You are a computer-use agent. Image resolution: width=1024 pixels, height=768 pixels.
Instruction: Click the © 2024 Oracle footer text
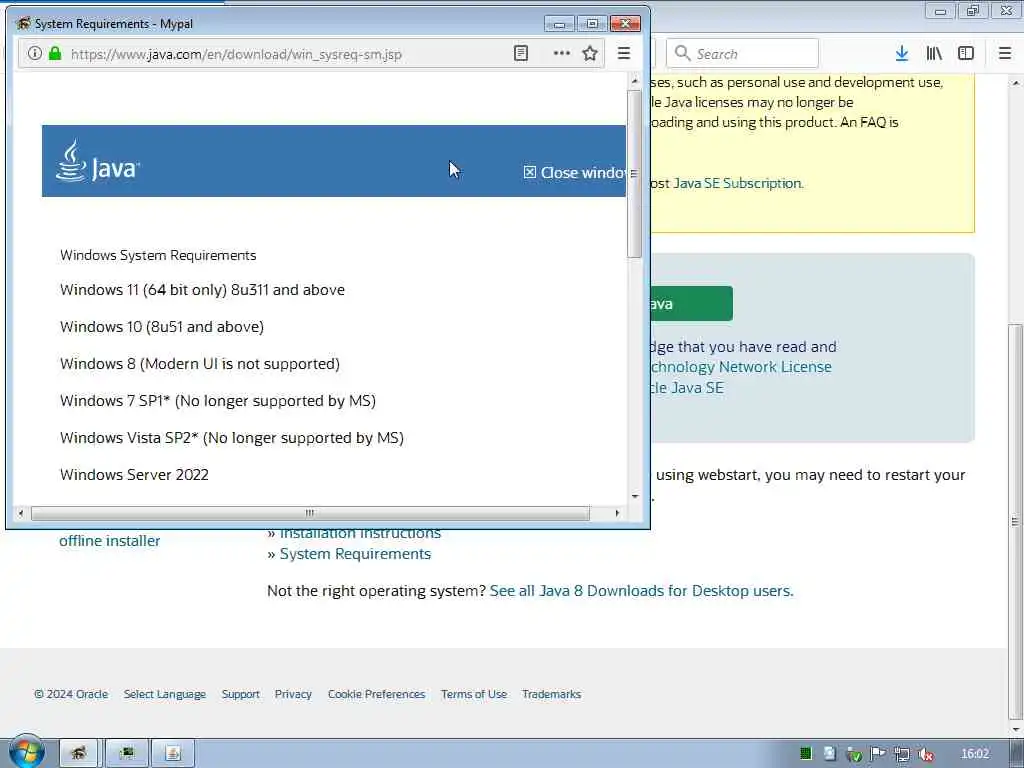71,694
